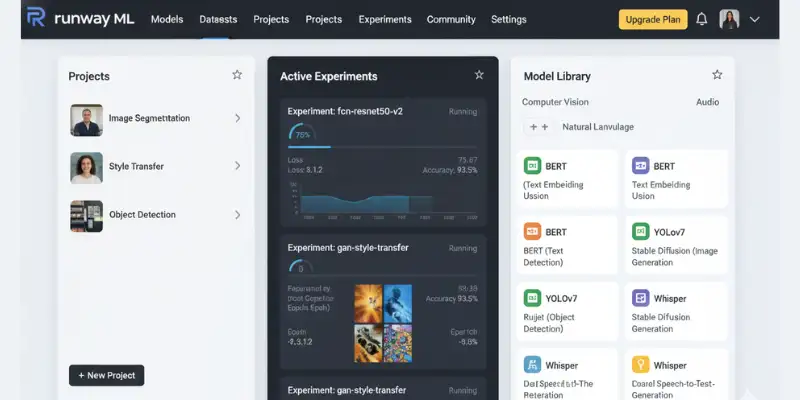The height and width of the screenshot is (400, 800).
Task: Expand the Style Transfer row chevron
Action: (237, 166)
